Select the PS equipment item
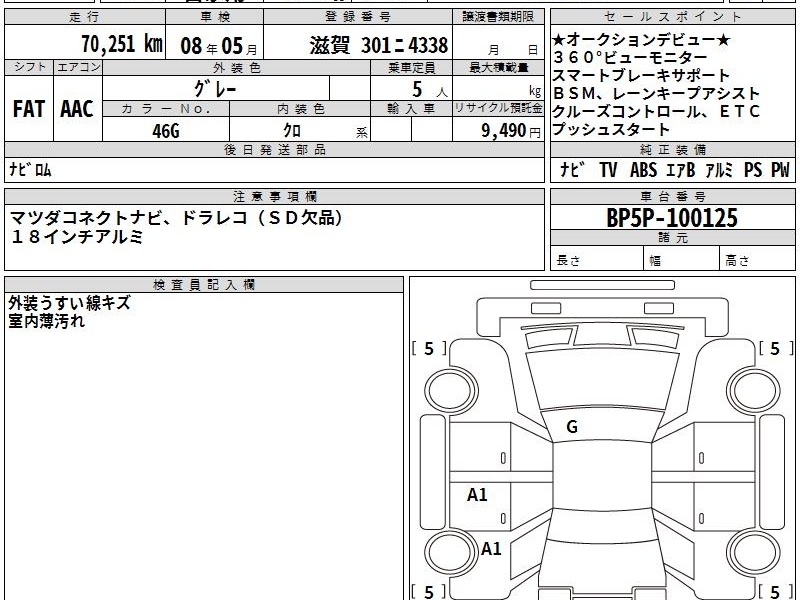 pyautogui.click(x=753, y=169)
